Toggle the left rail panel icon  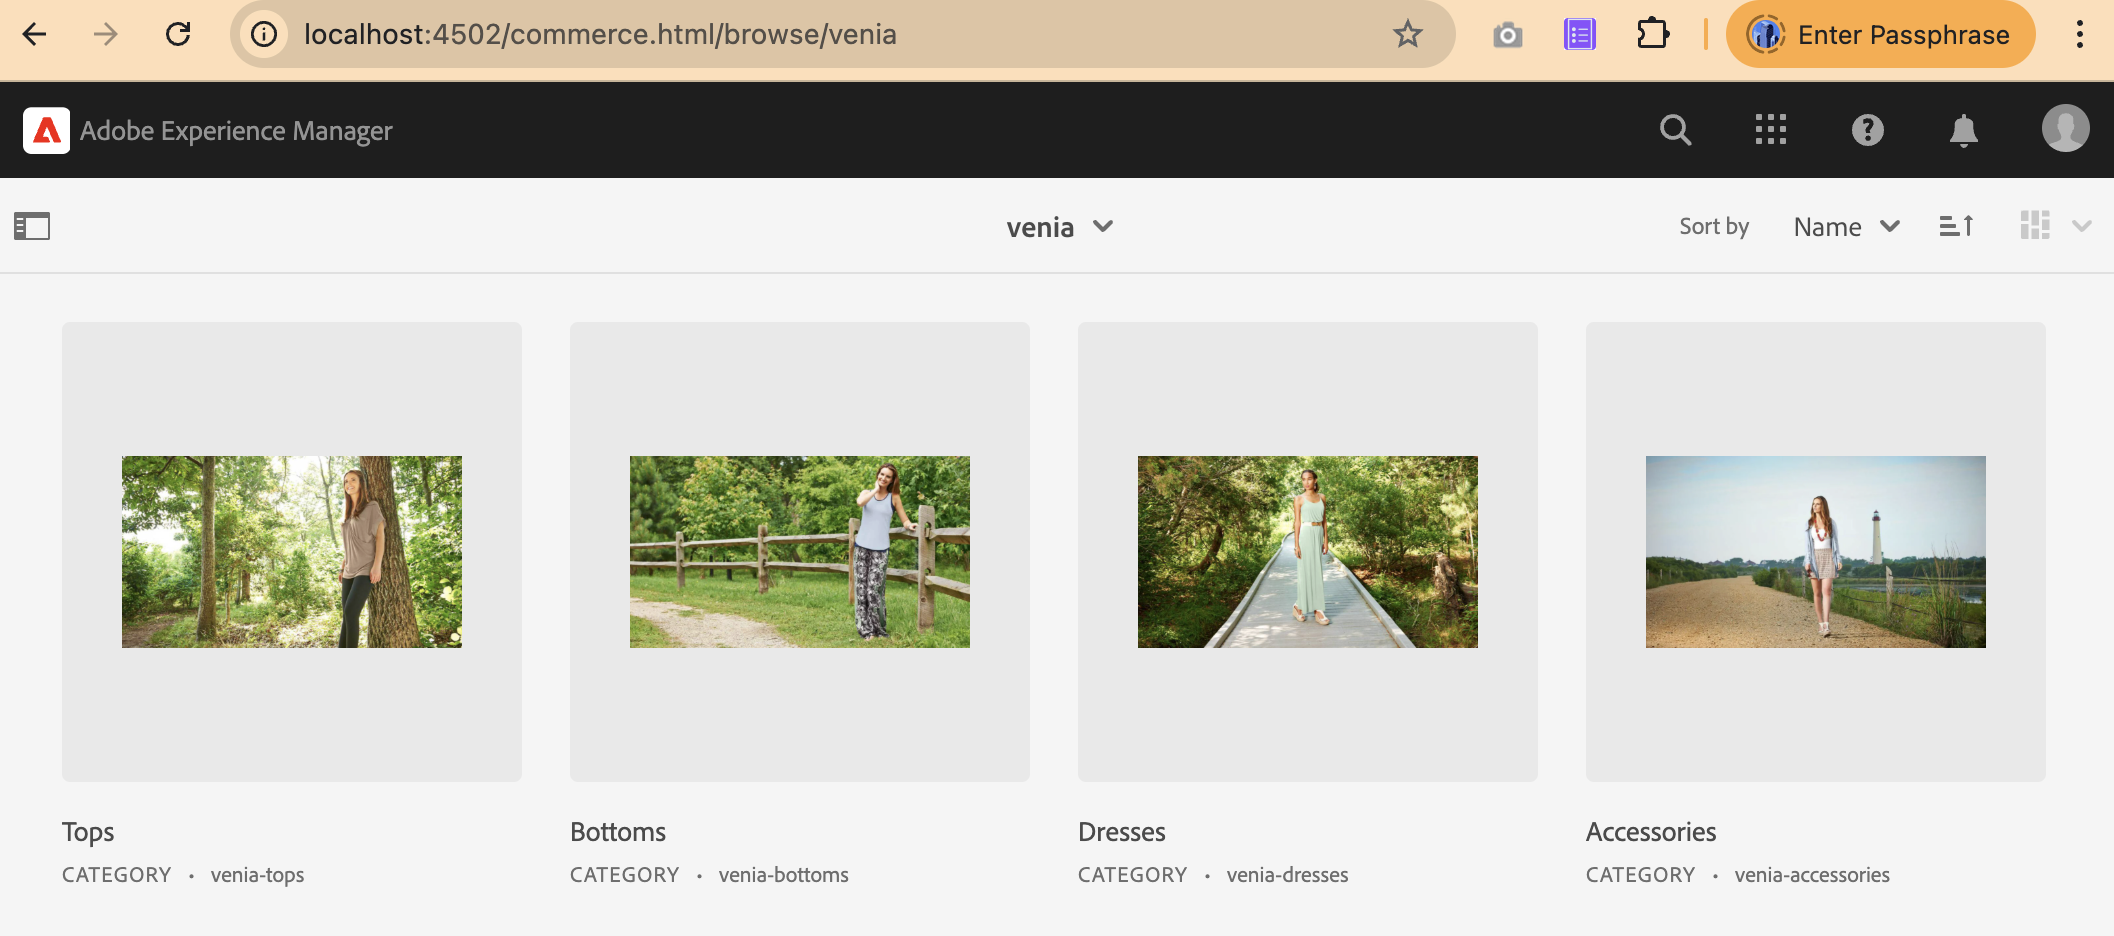click(32, 227)
